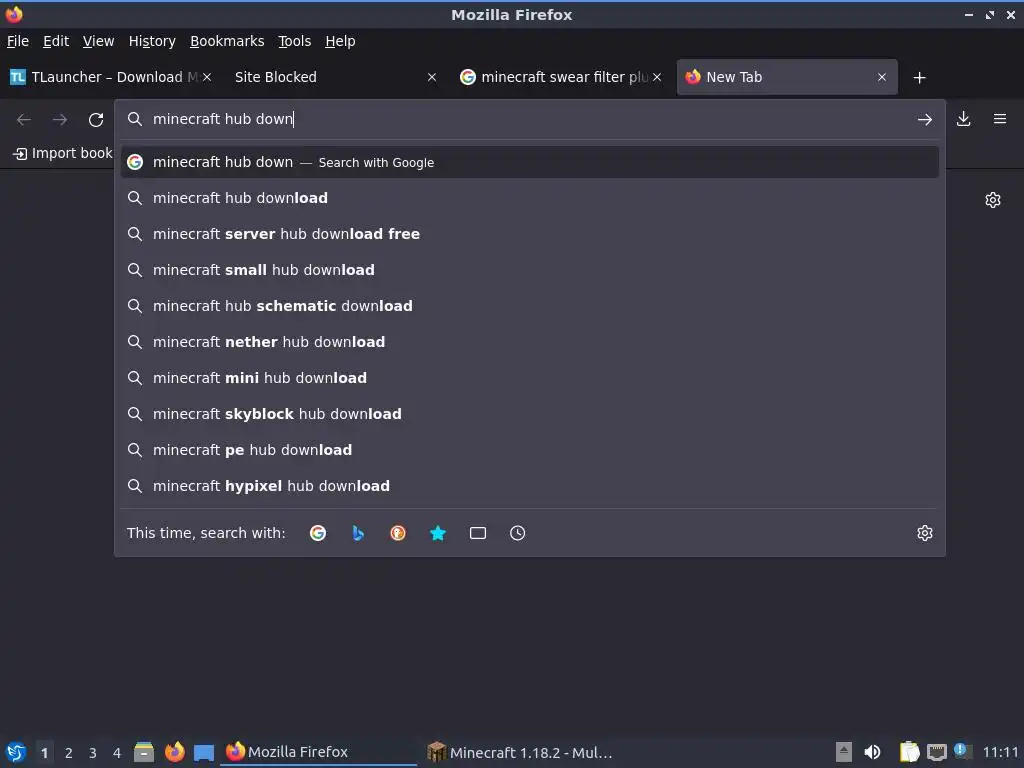This screenshot has height=768, width=1024.
Task: Open the View menu
Action: [x=98, y=41]
